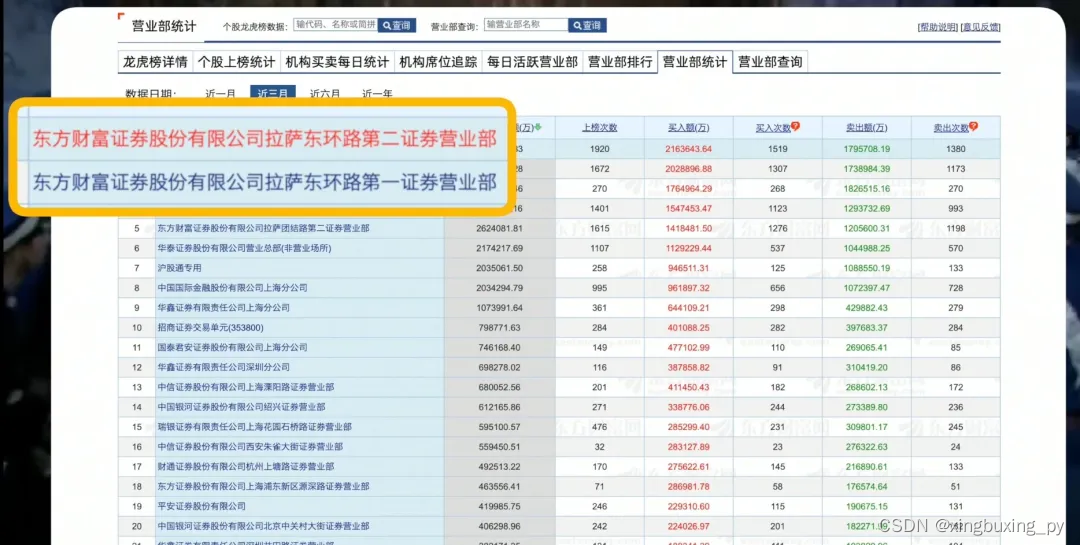The width and height of the screenshot is (1080, 545).
Task: Select the 机构买卖每日统计 tab
Action: [x=338, y=62]
